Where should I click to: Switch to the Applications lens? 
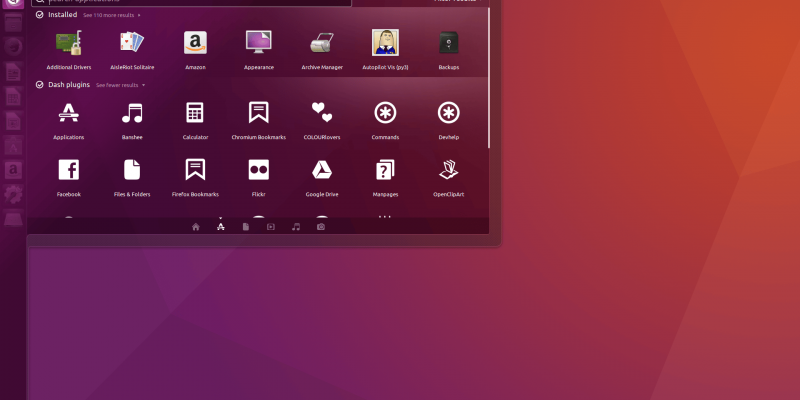[x=221, y=227]
